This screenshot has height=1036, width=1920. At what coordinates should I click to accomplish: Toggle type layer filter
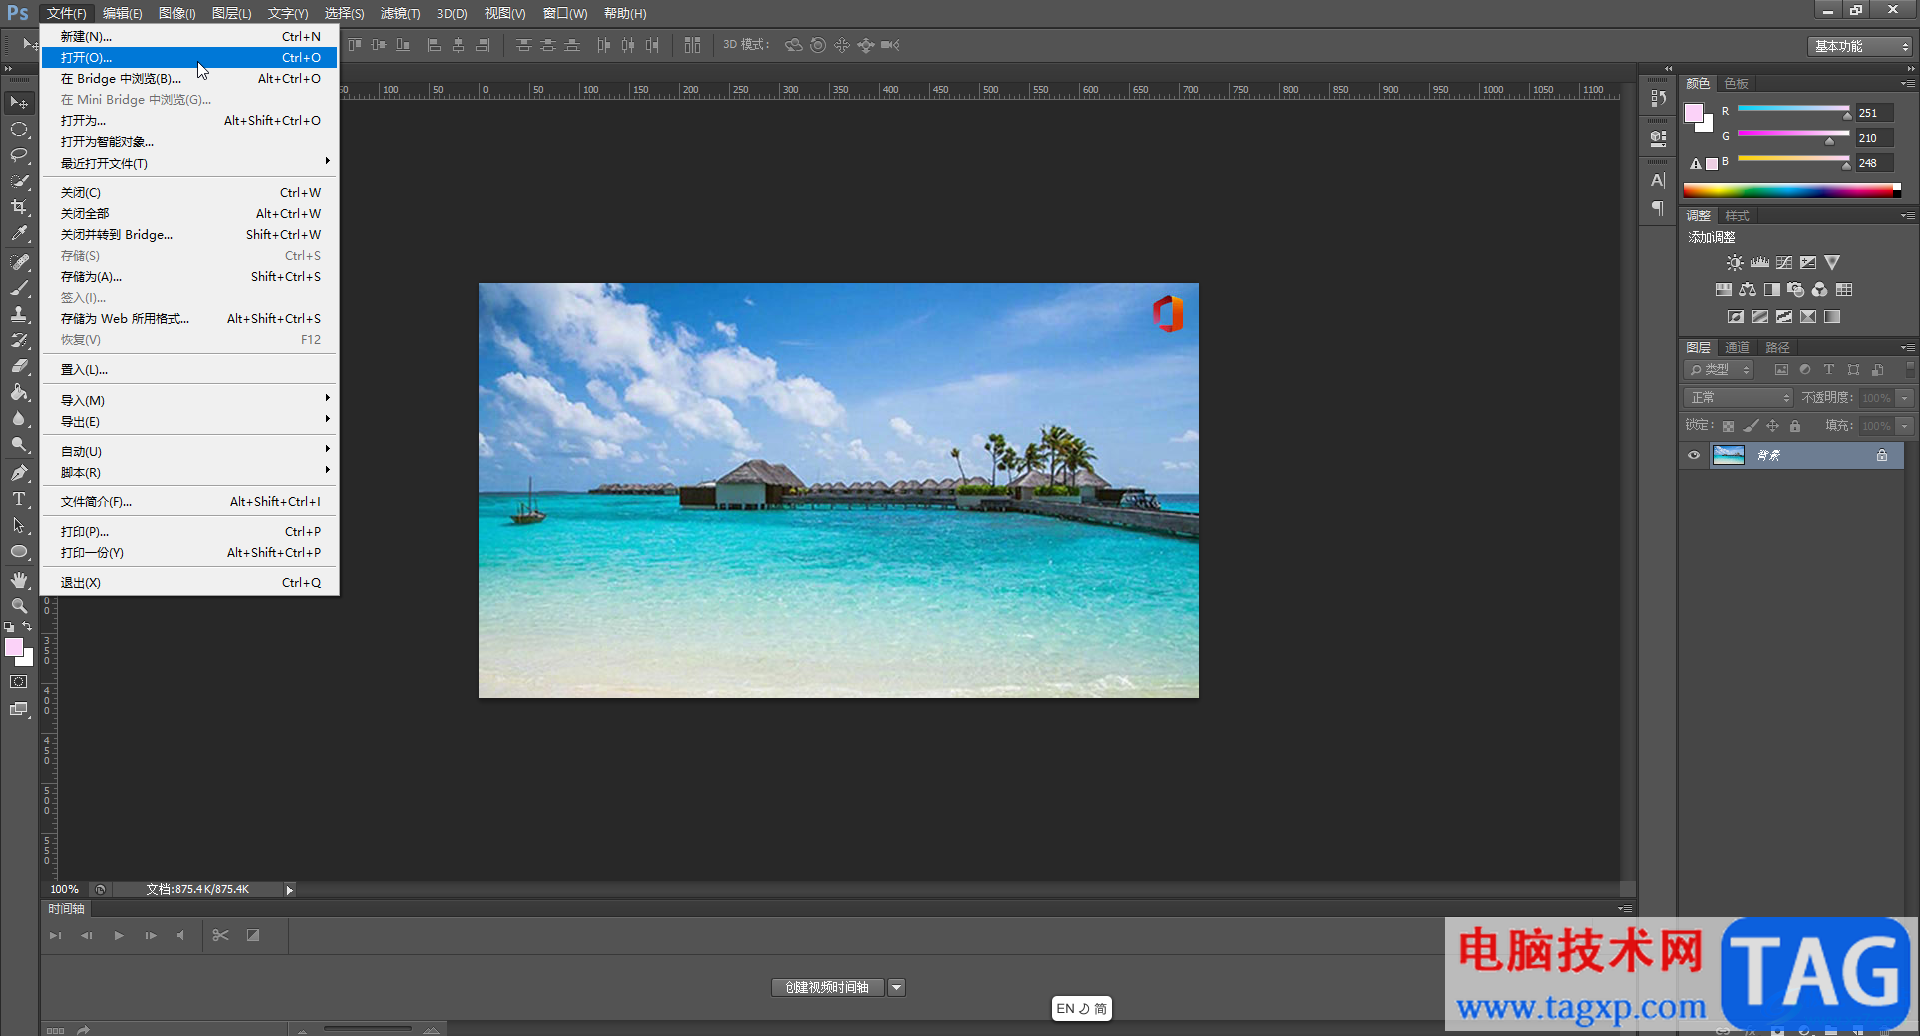coord(1829,370)
